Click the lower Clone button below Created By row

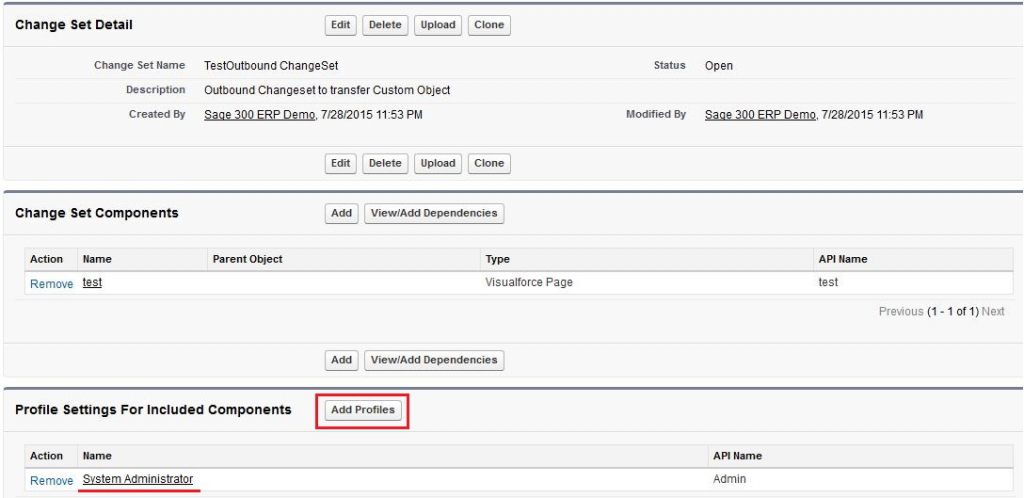489,163
